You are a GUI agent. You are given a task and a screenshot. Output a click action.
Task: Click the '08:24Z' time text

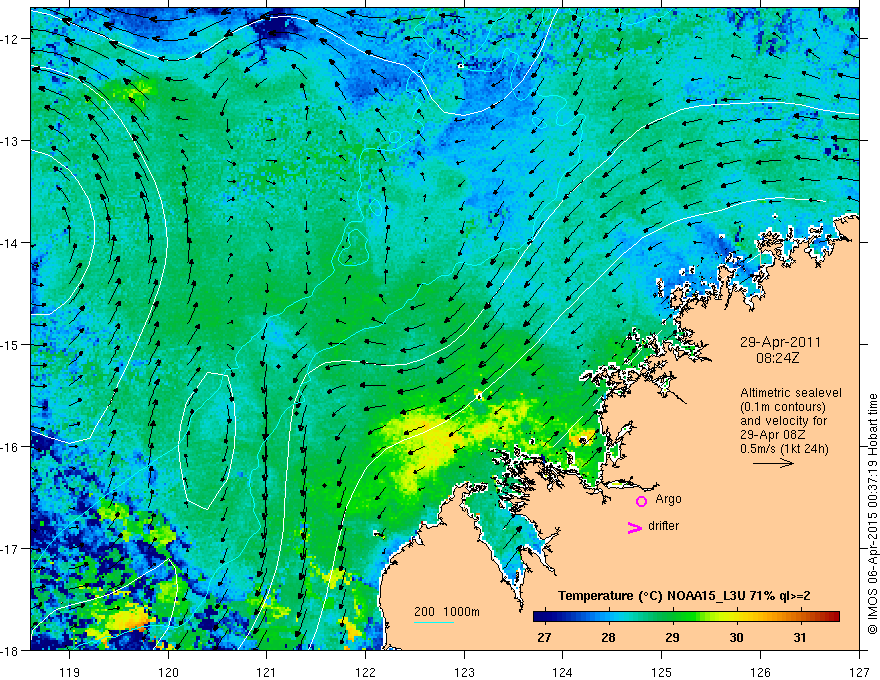click(x=777, y=358)
